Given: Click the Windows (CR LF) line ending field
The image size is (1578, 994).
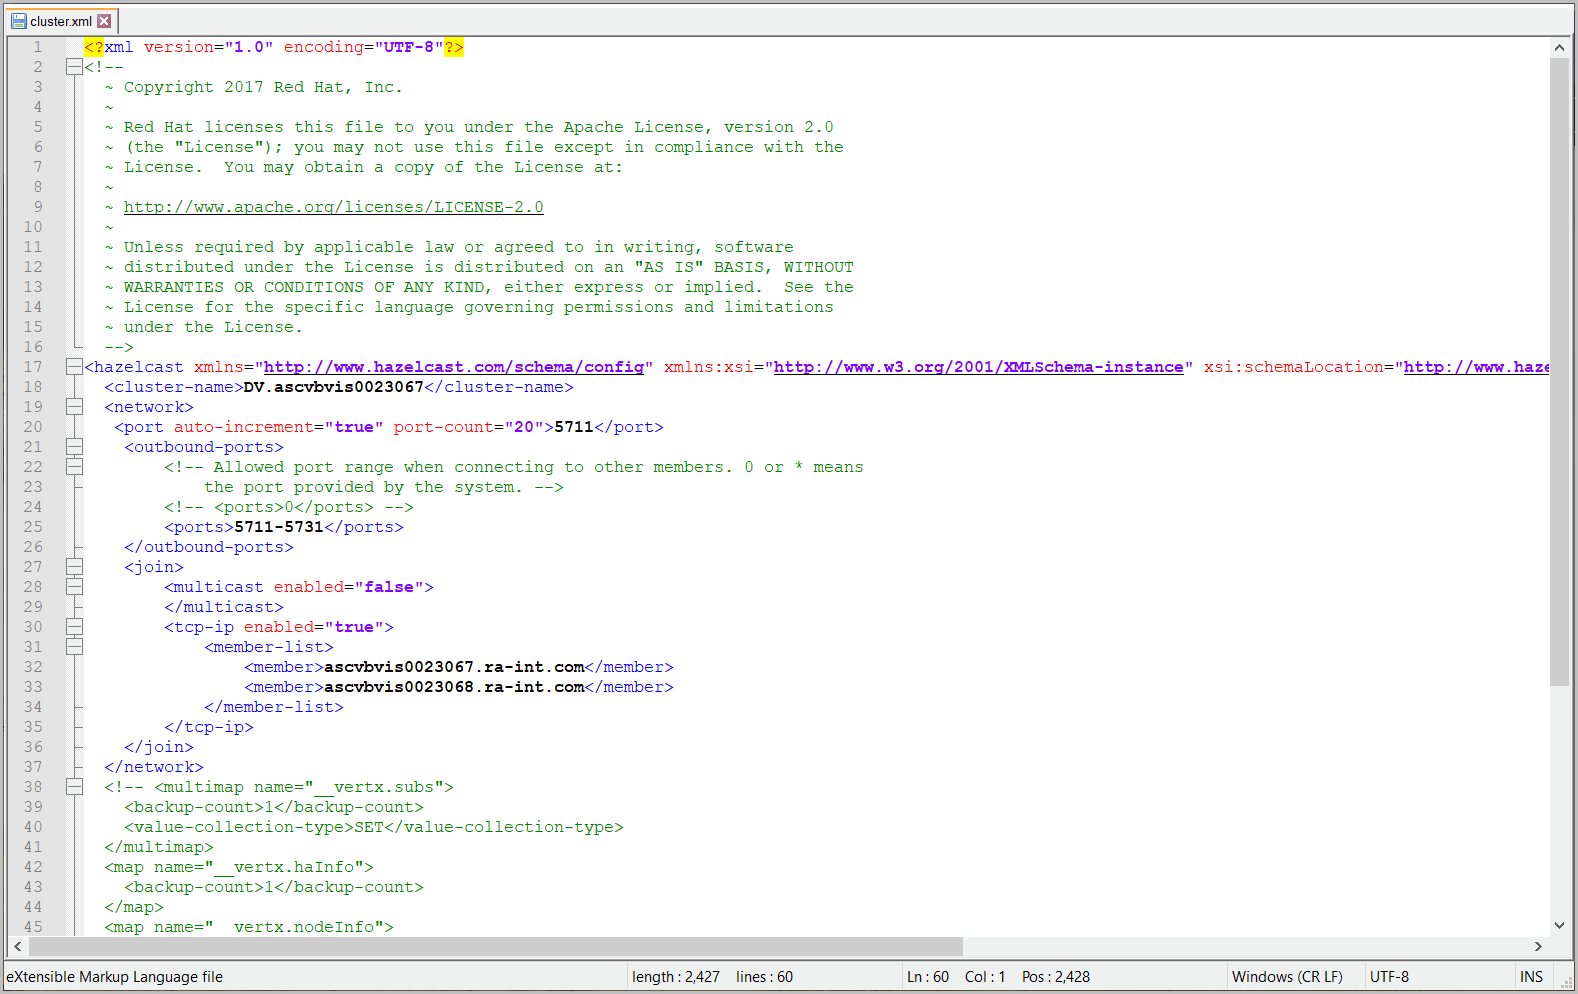Looking at the screenshot, I should (1287, 977).
